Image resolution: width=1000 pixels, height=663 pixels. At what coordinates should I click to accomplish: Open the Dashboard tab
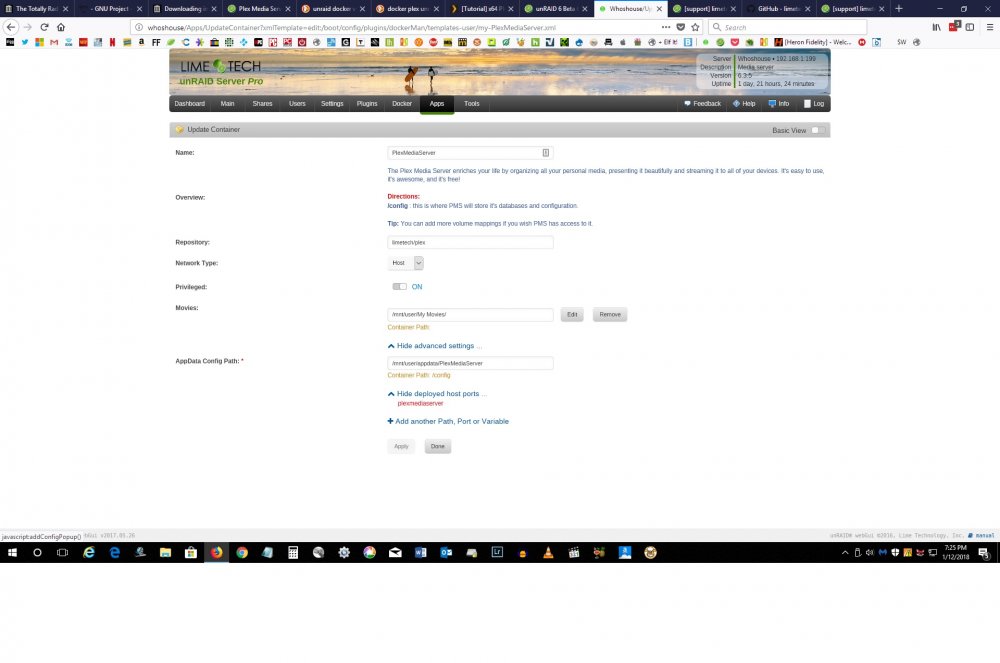189,104
